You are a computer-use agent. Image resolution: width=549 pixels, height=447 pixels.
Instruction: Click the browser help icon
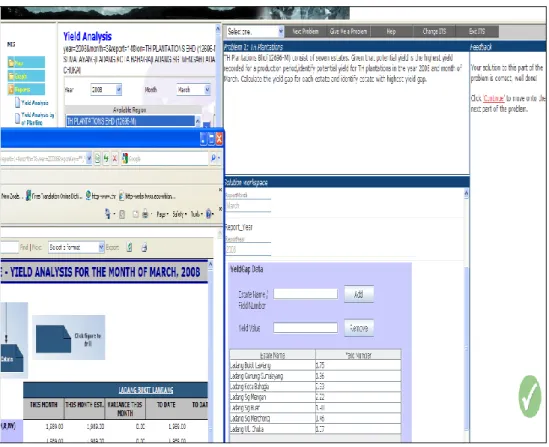pyautogui.click(x=209, y=214)
